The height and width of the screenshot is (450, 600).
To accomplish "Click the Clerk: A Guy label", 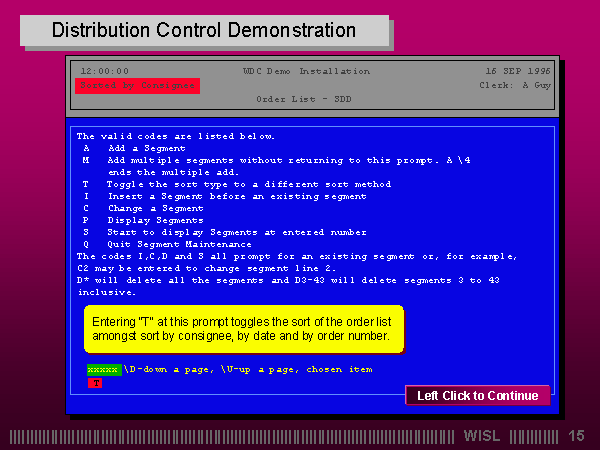I will click(517, 85).
